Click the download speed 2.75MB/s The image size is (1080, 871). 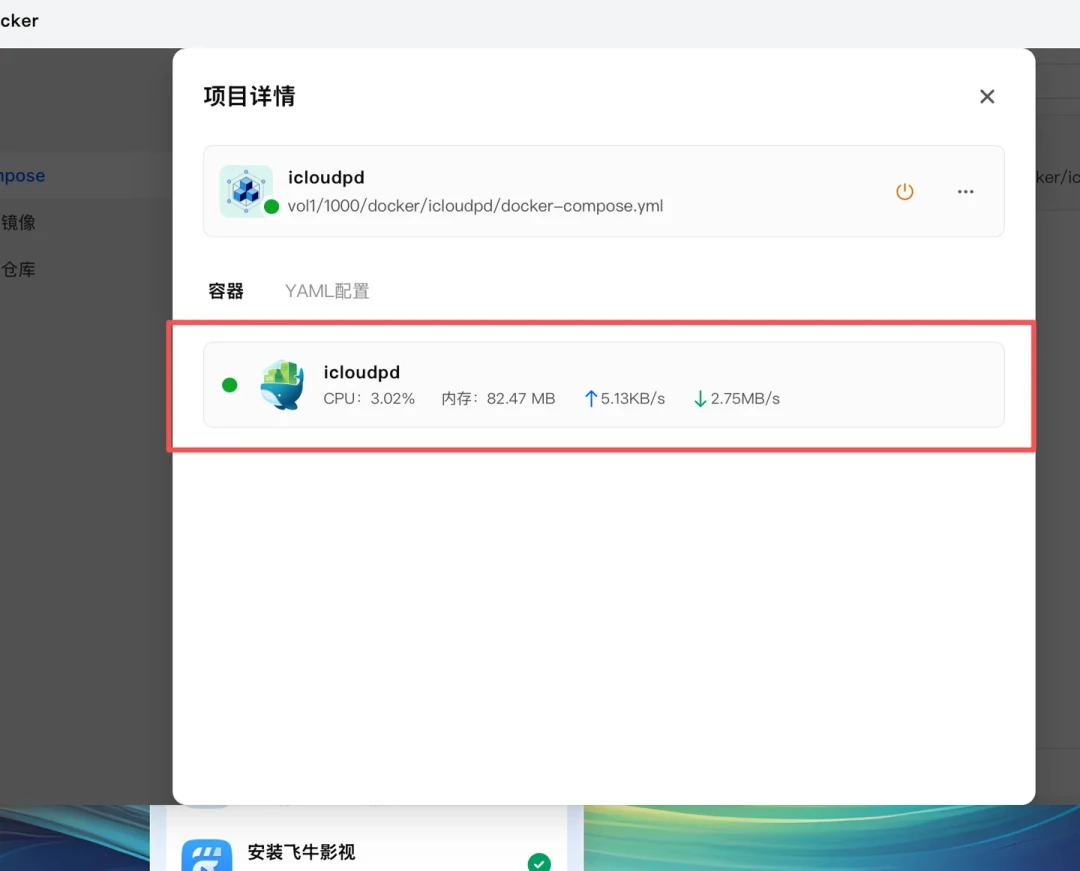click(737, 399)
